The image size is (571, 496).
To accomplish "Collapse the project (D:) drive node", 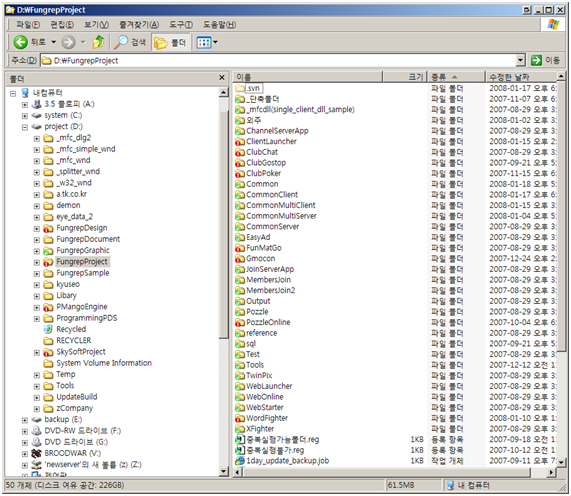I will coord(25,127).
